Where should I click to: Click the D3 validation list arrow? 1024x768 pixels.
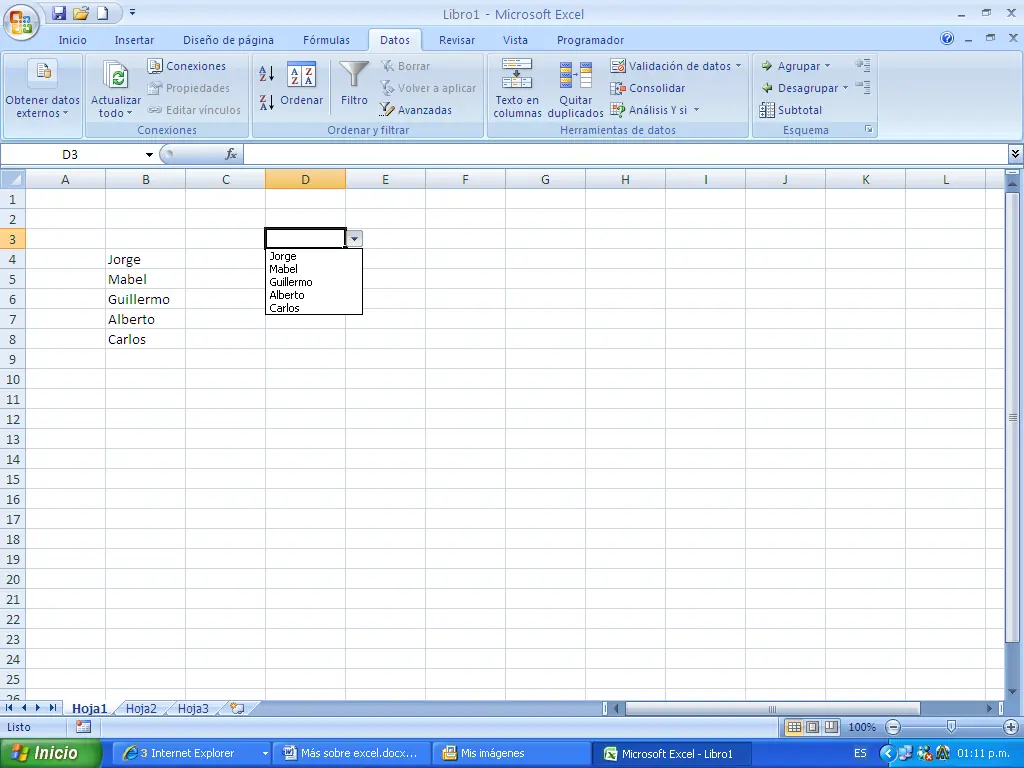(x=354, y=238)
